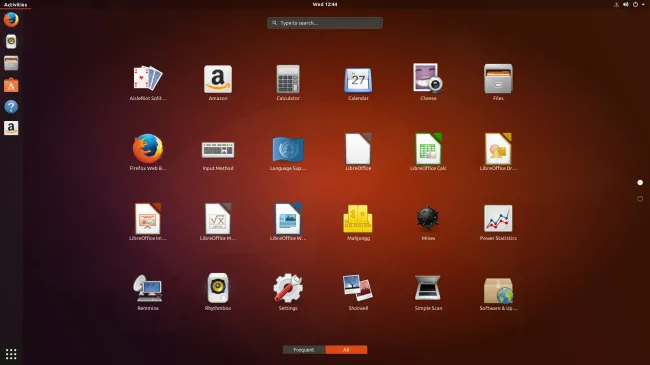Launch Simple Scan
Screen dimensions: 650x365
pos(428,293)
